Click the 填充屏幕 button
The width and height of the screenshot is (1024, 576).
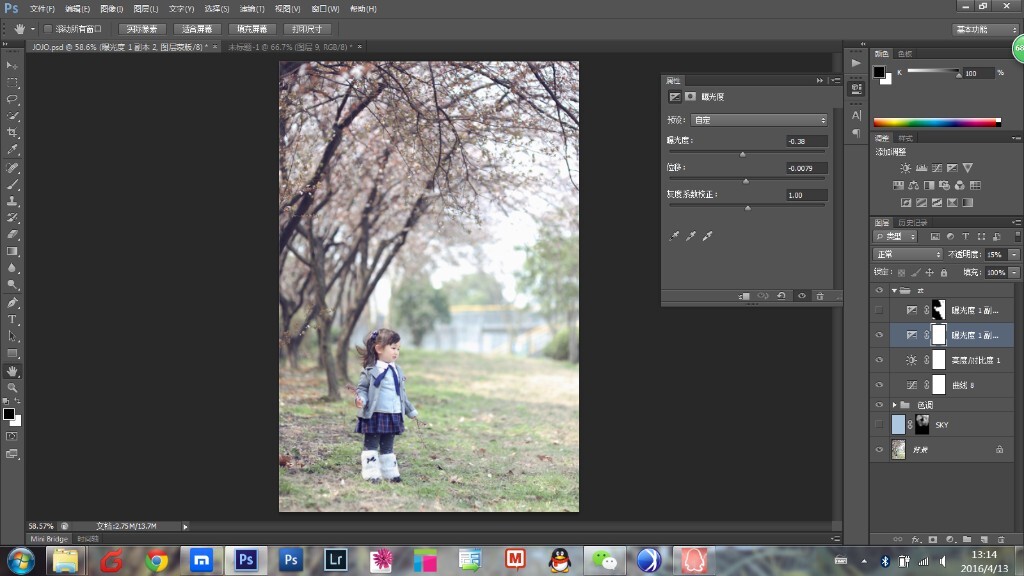point(252,29)
